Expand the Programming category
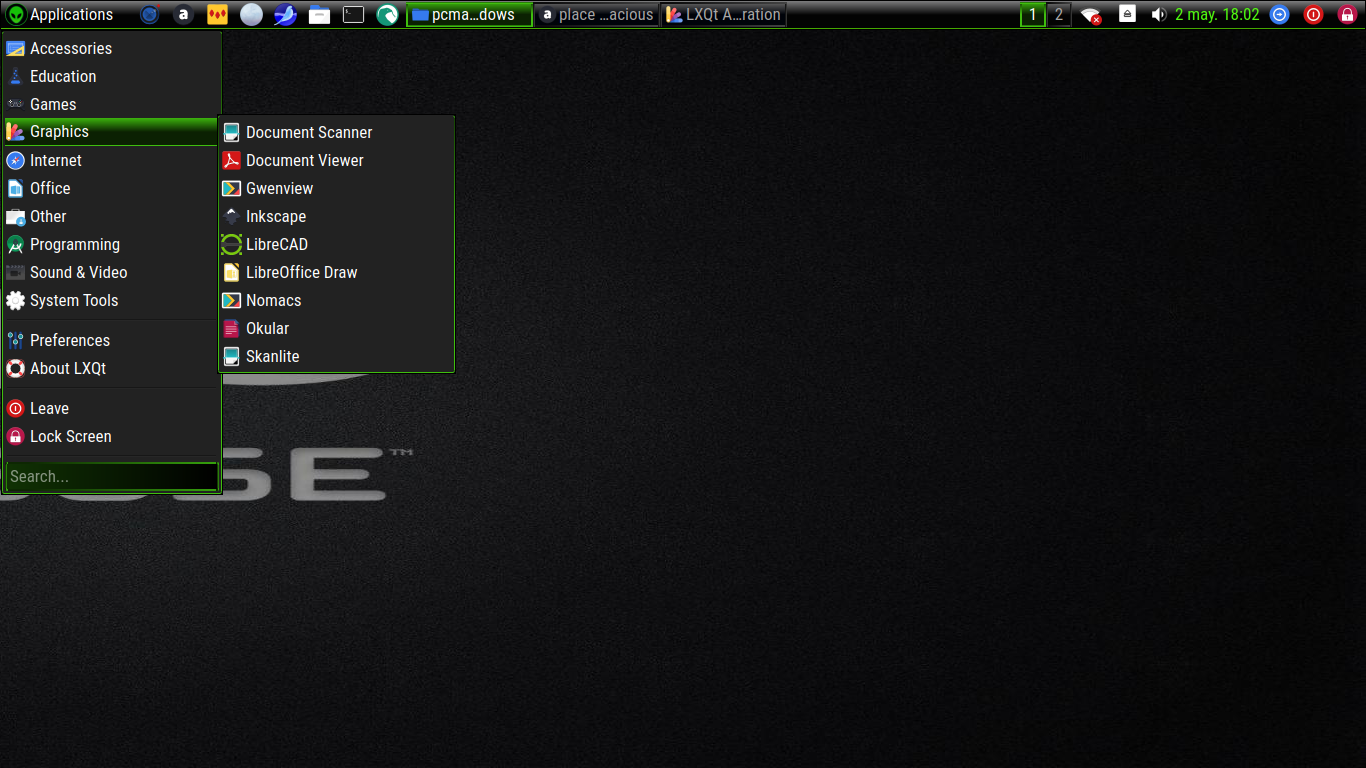 click(x=111, y=244)
